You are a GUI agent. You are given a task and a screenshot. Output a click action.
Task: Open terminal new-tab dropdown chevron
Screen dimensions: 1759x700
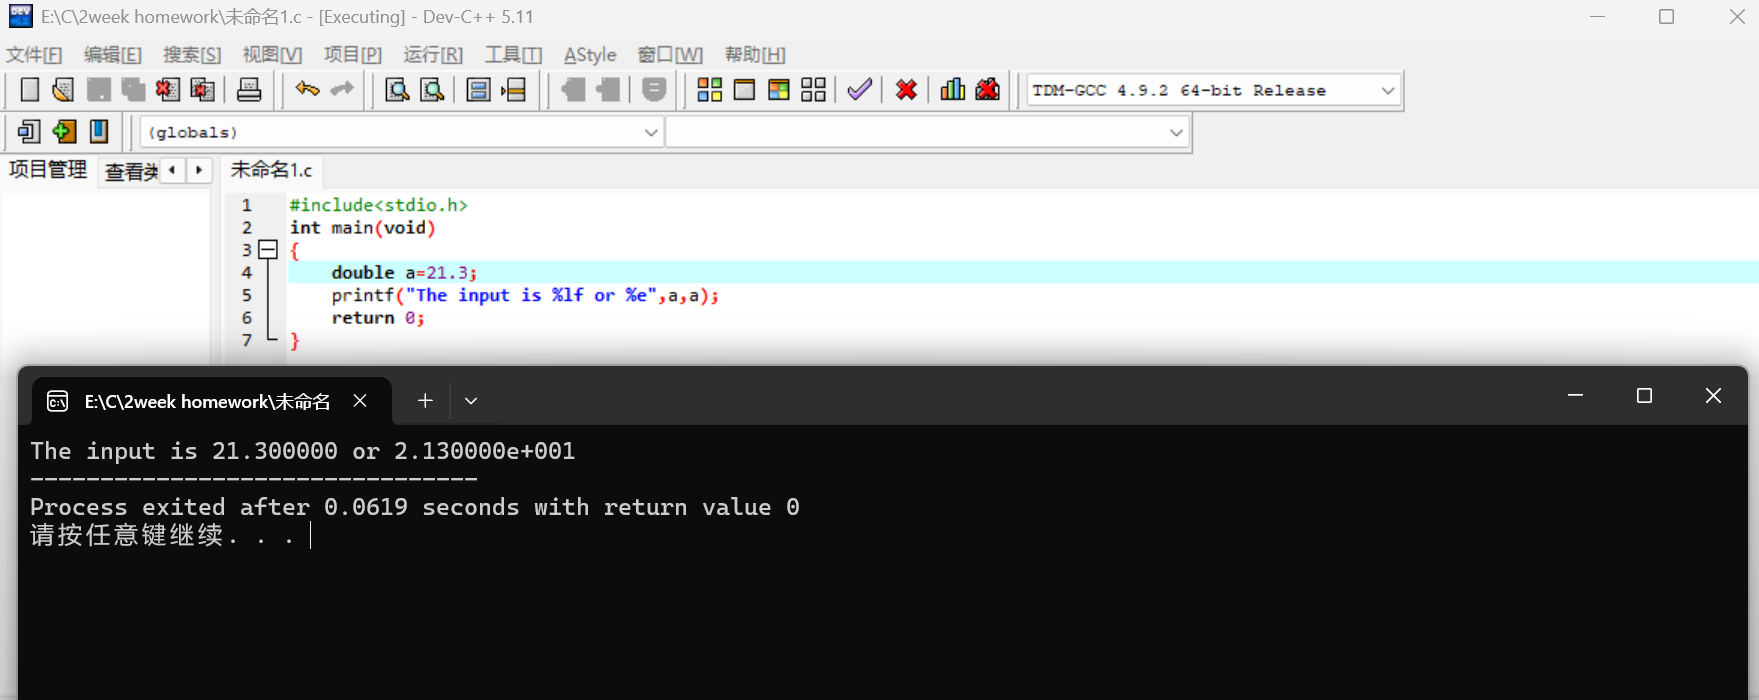coord(471,401)
